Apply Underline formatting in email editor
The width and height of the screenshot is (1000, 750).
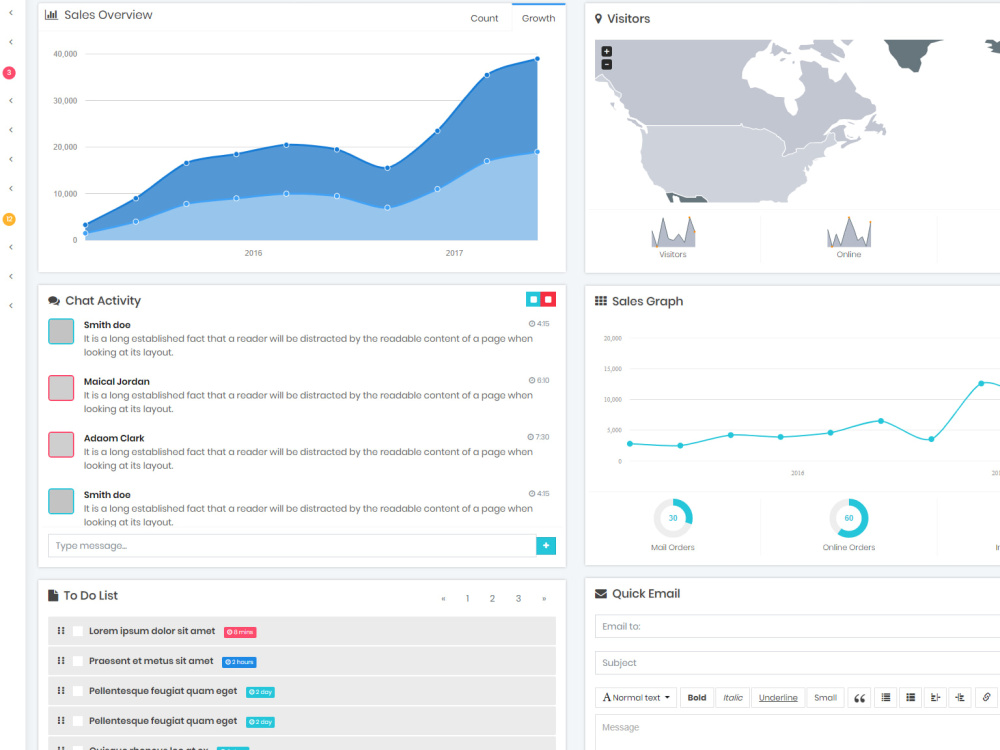click(x=778, y=698)
